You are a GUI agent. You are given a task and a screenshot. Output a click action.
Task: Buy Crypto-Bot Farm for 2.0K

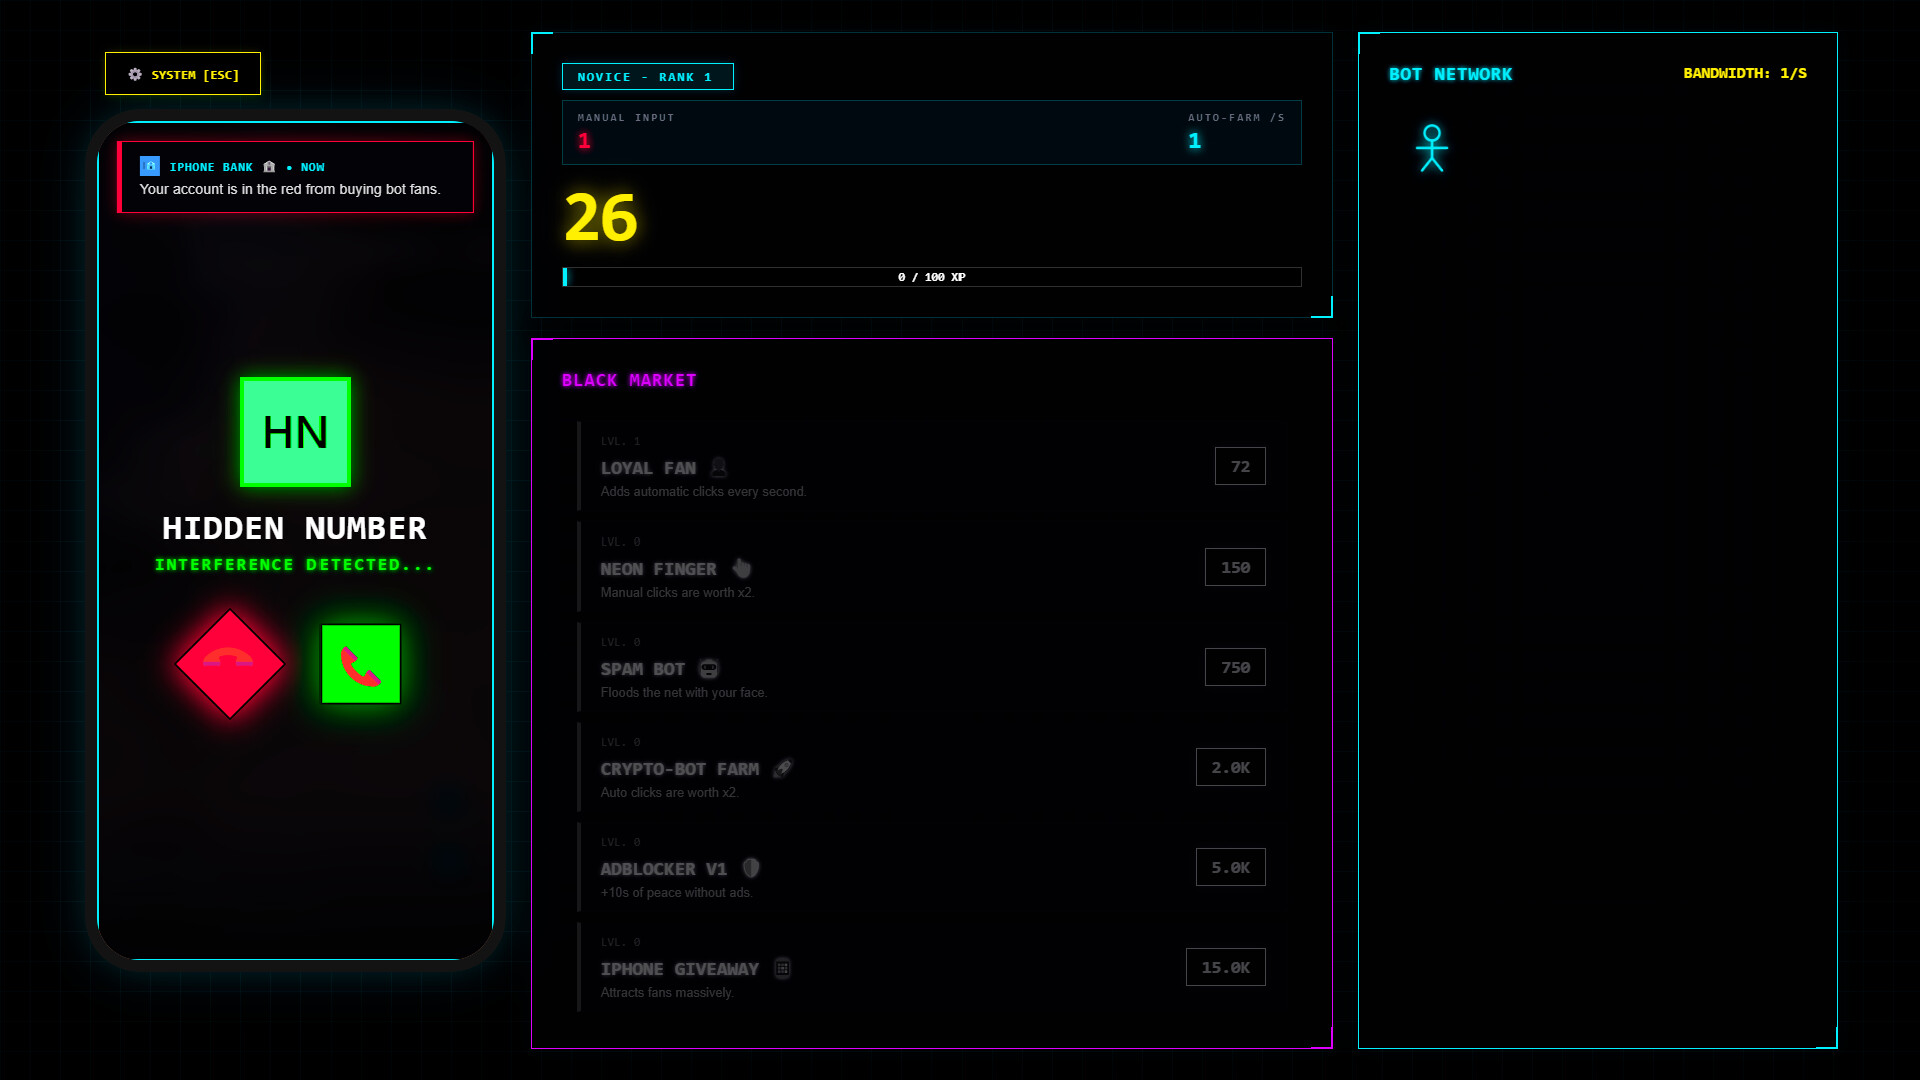1230,767
